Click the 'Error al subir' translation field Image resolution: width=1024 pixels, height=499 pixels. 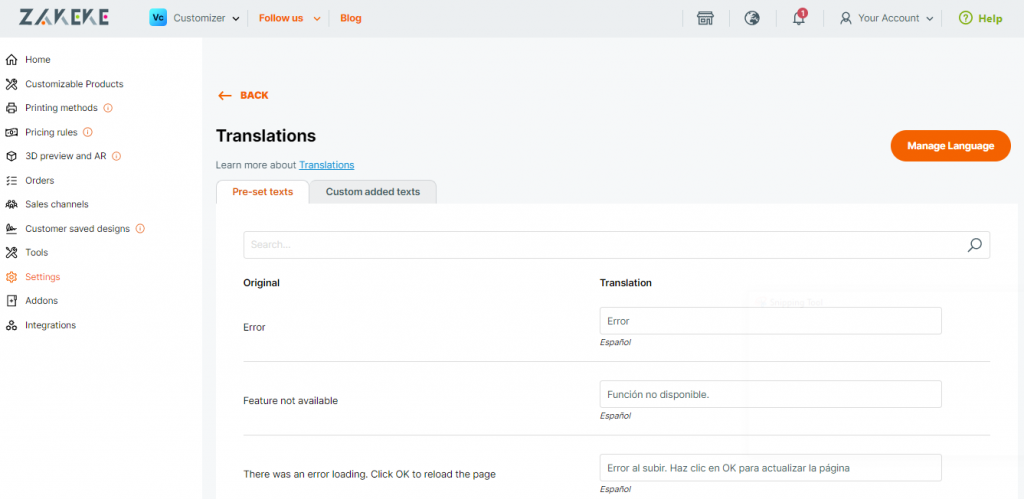coord(771,468)
